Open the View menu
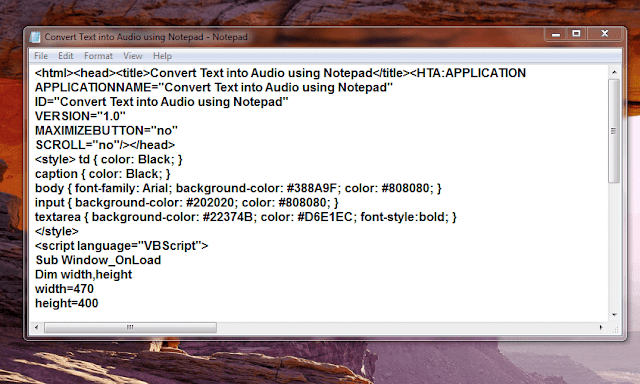The width and height of the screenshot is (640, 384). pos(133,56)
